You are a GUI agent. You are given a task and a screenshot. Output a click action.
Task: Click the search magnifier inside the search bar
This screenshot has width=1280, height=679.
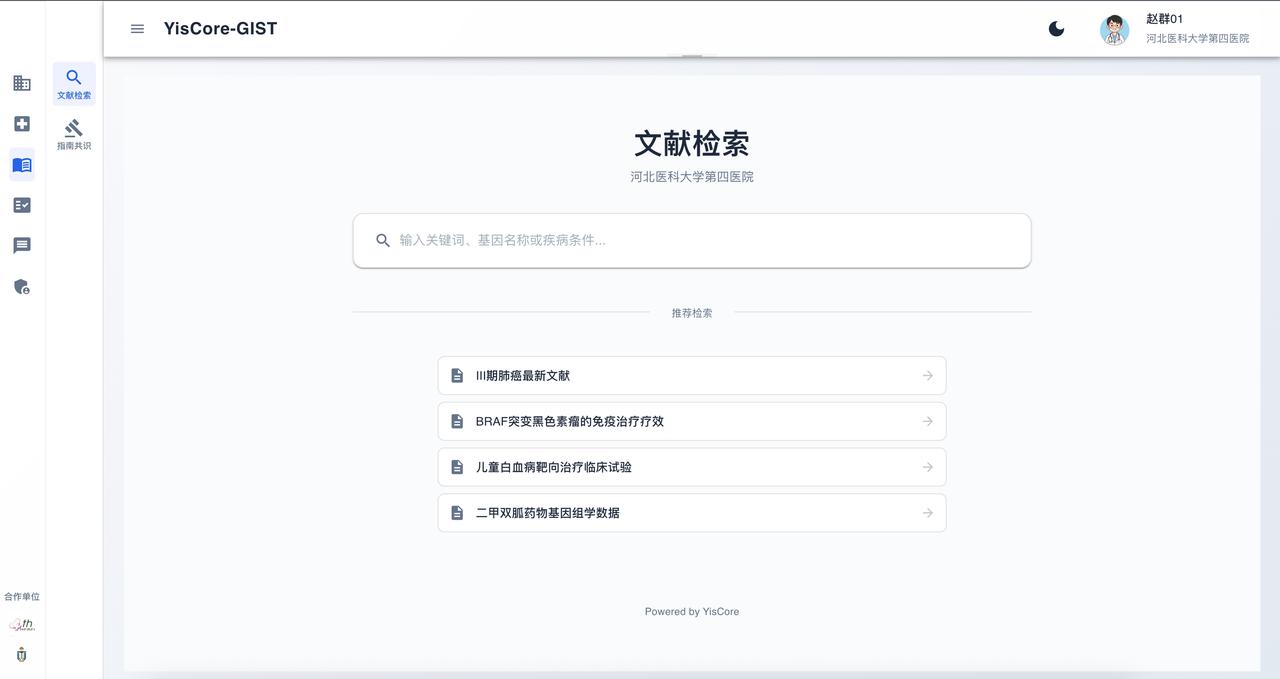point(383,240)
